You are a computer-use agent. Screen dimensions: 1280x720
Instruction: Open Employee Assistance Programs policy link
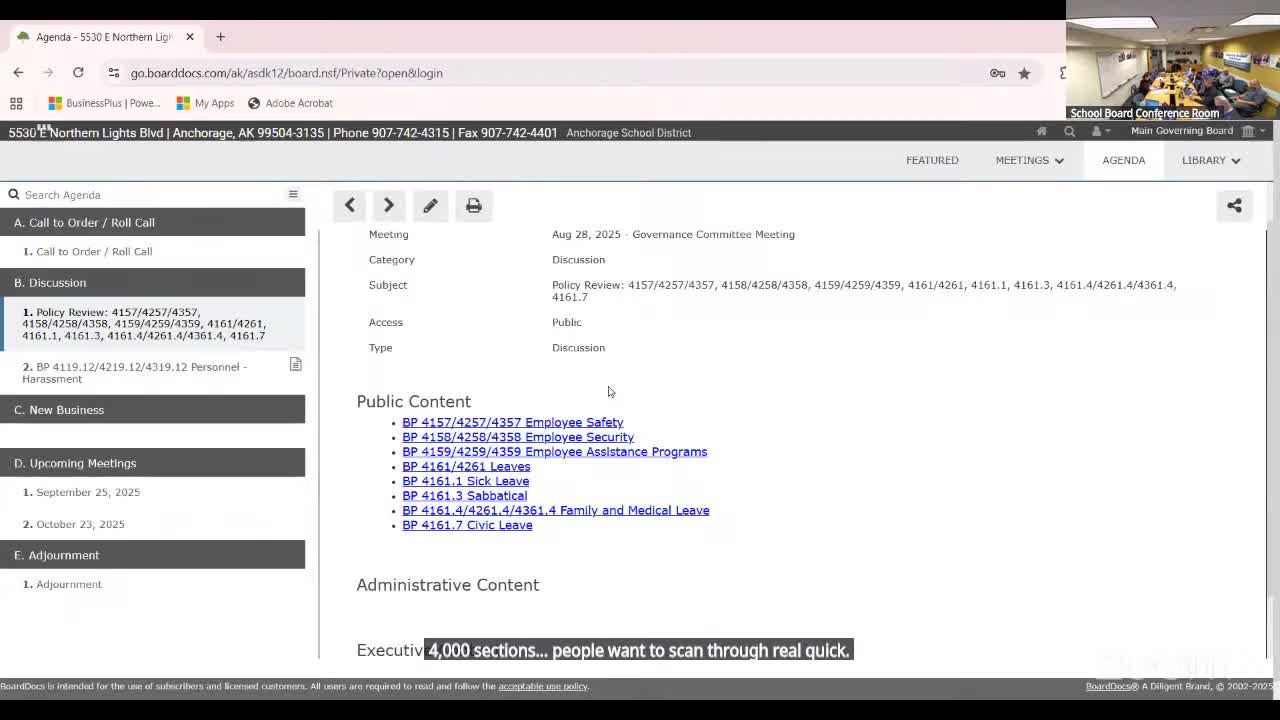(554, 452)
